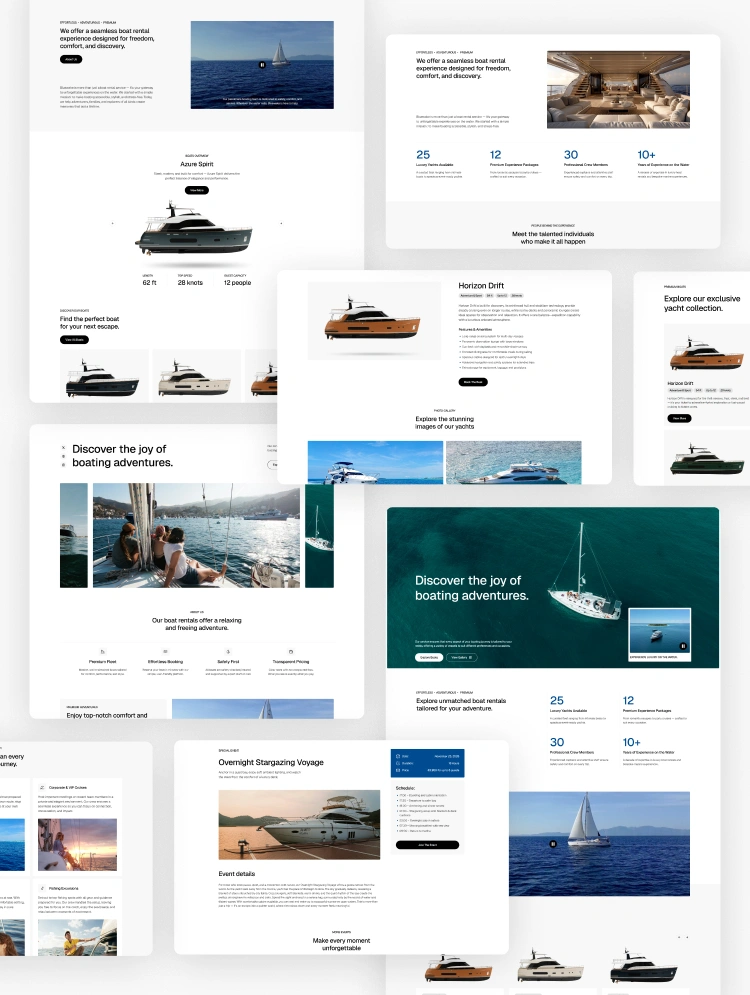Viewport: 750px width, 995px height.
Task: Click the Book This Boat button
Action: point(473,382)
